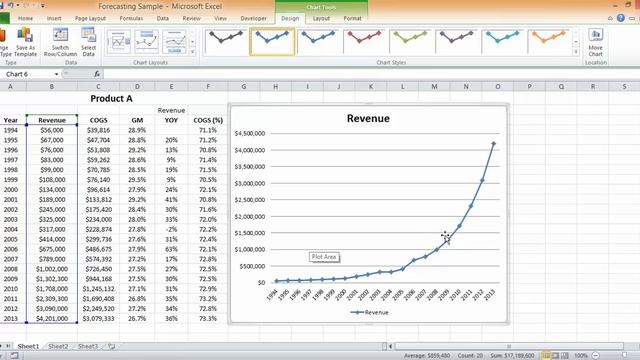Expand Chart Styles gallery
The height and width of the screenshot is (360, 640).
[576, 52]
